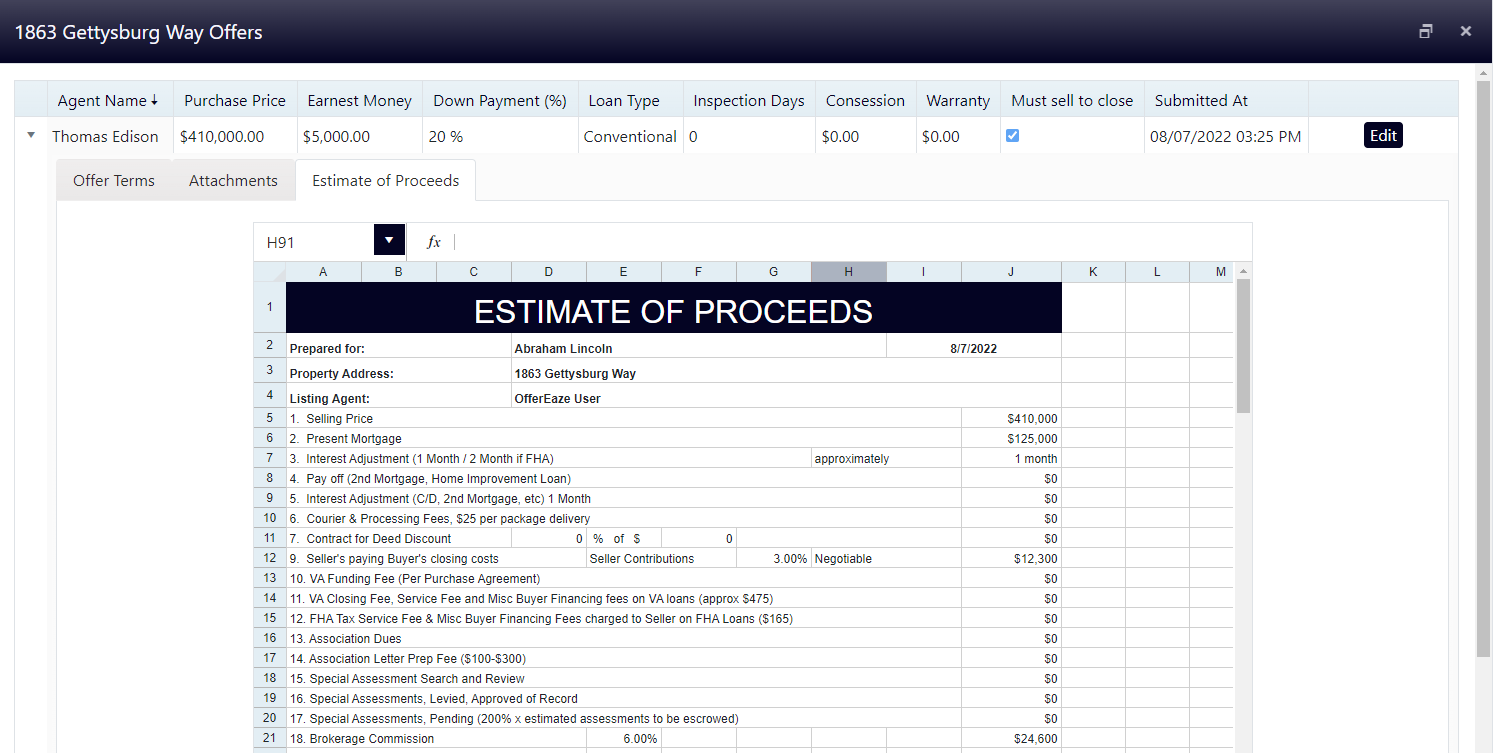Screen dimensions: 1493x753
Task: Select spreadsheet column H header
Action: [x=848, y=272]
